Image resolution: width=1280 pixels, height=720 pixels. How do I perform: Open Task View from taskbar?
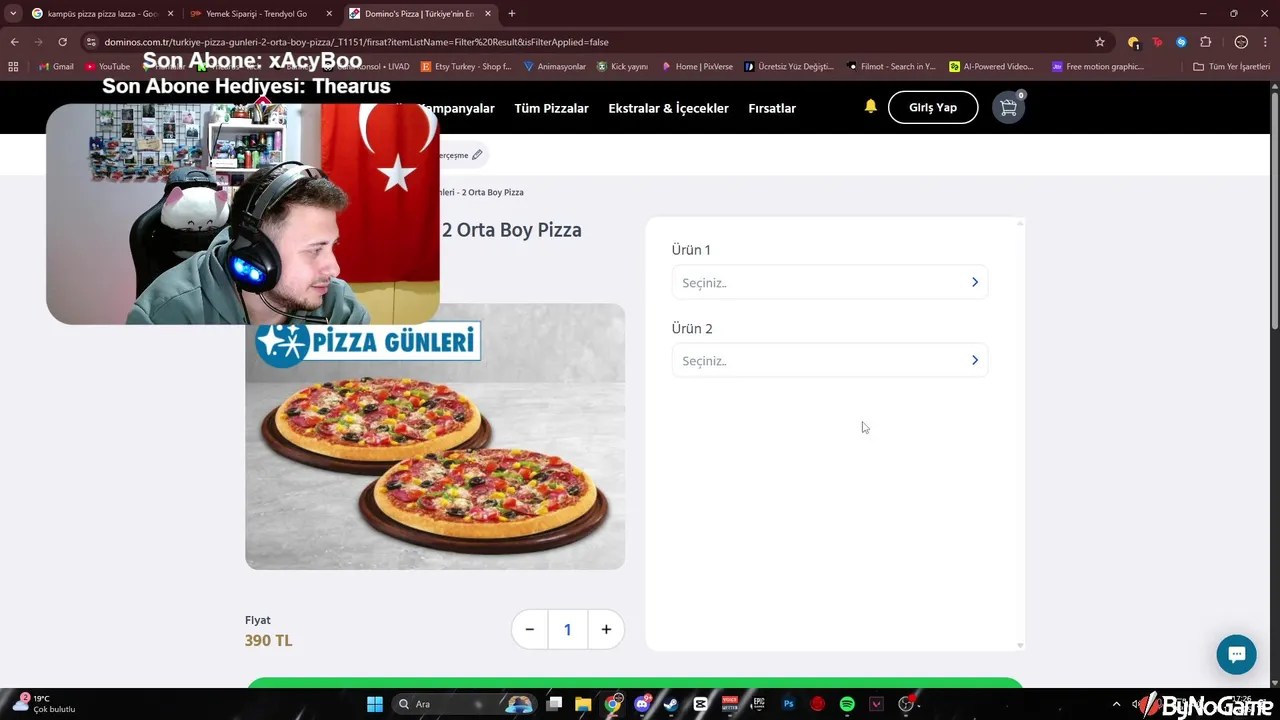point(555,704)
